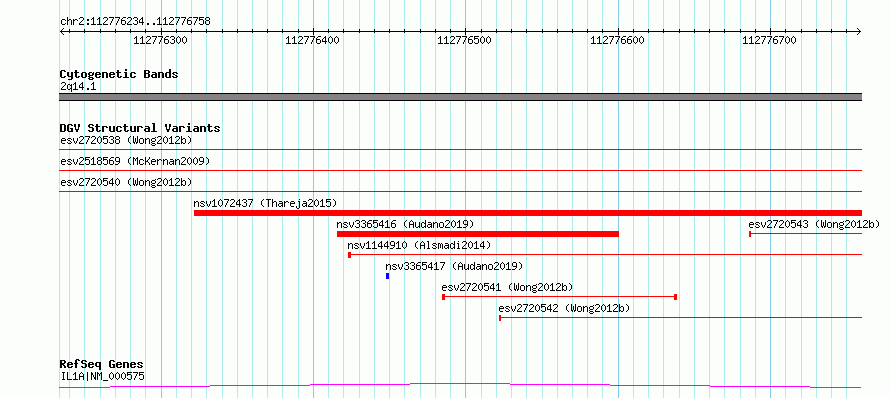Click the RefSeq Genes track title

pyautogui.click(x=102, y=364)
